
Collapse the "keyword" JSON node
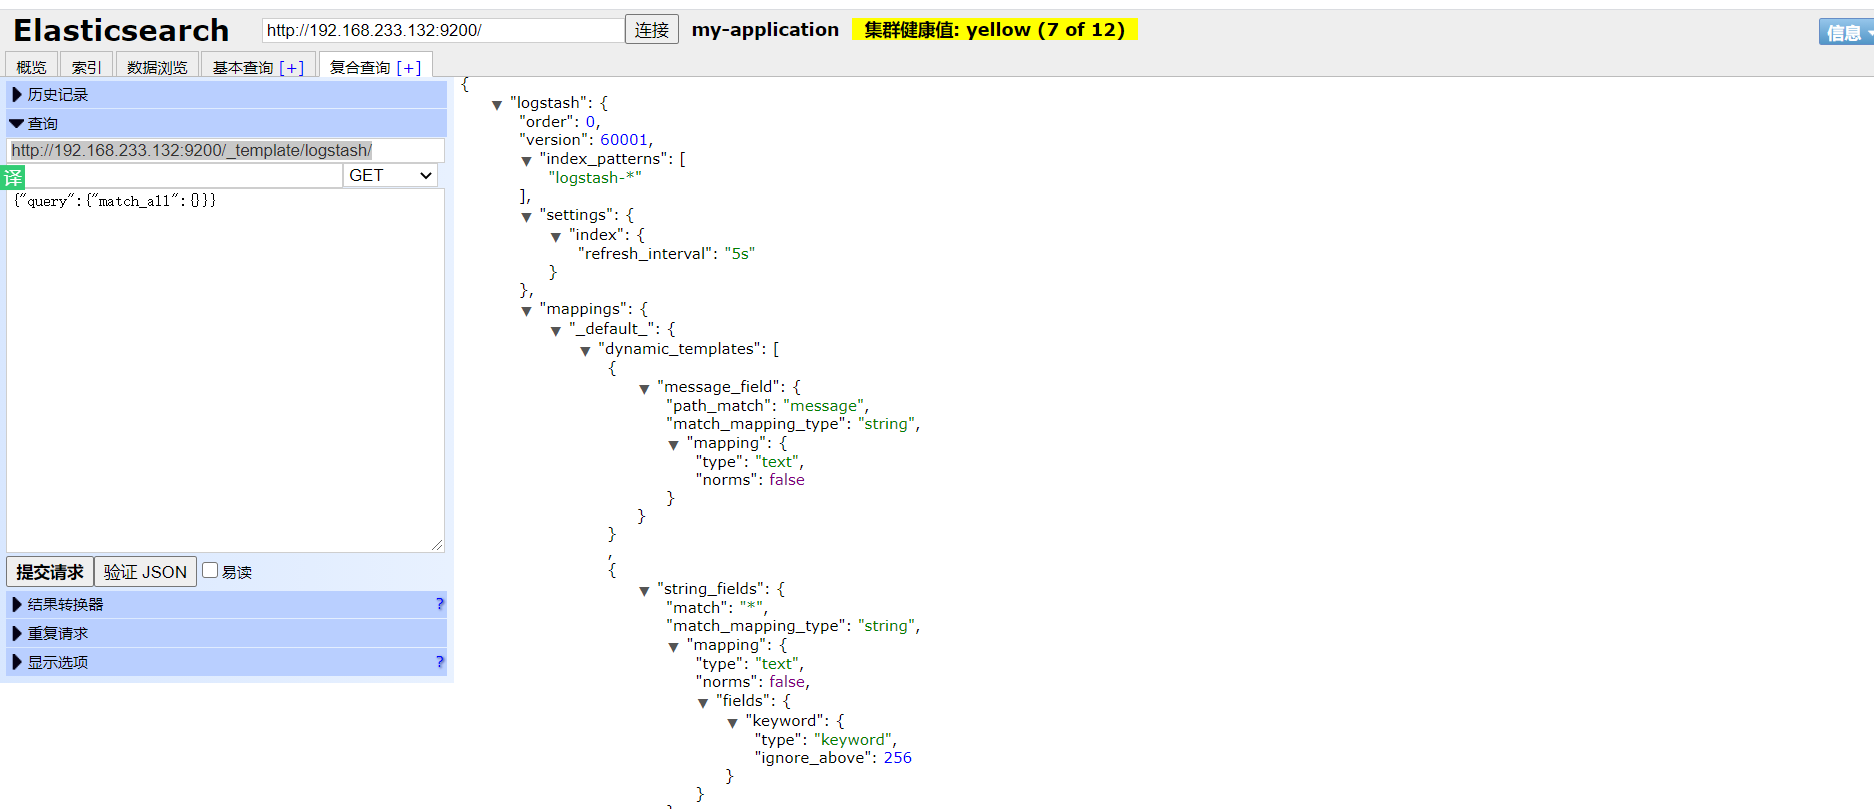point(732,723)
